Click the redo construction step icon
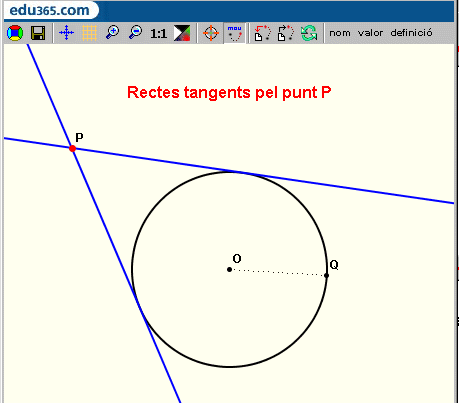The image size is (459, 403). [x=286, y=33]
